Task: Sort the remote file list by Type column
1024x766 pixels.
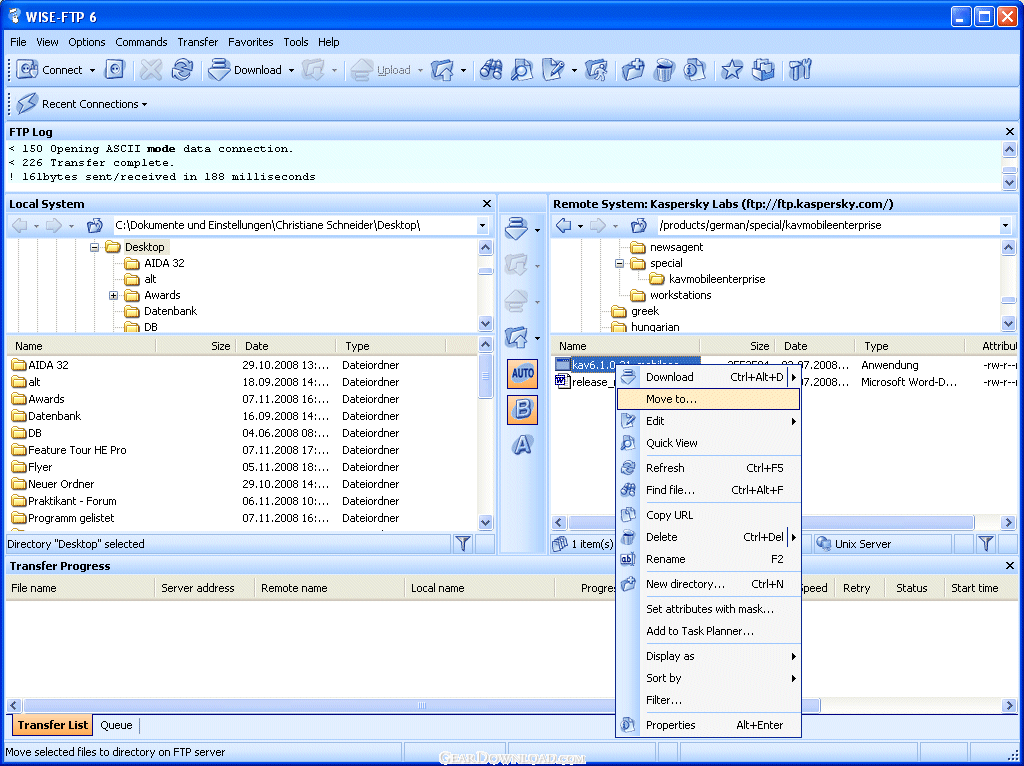Action: coord(910,346)
